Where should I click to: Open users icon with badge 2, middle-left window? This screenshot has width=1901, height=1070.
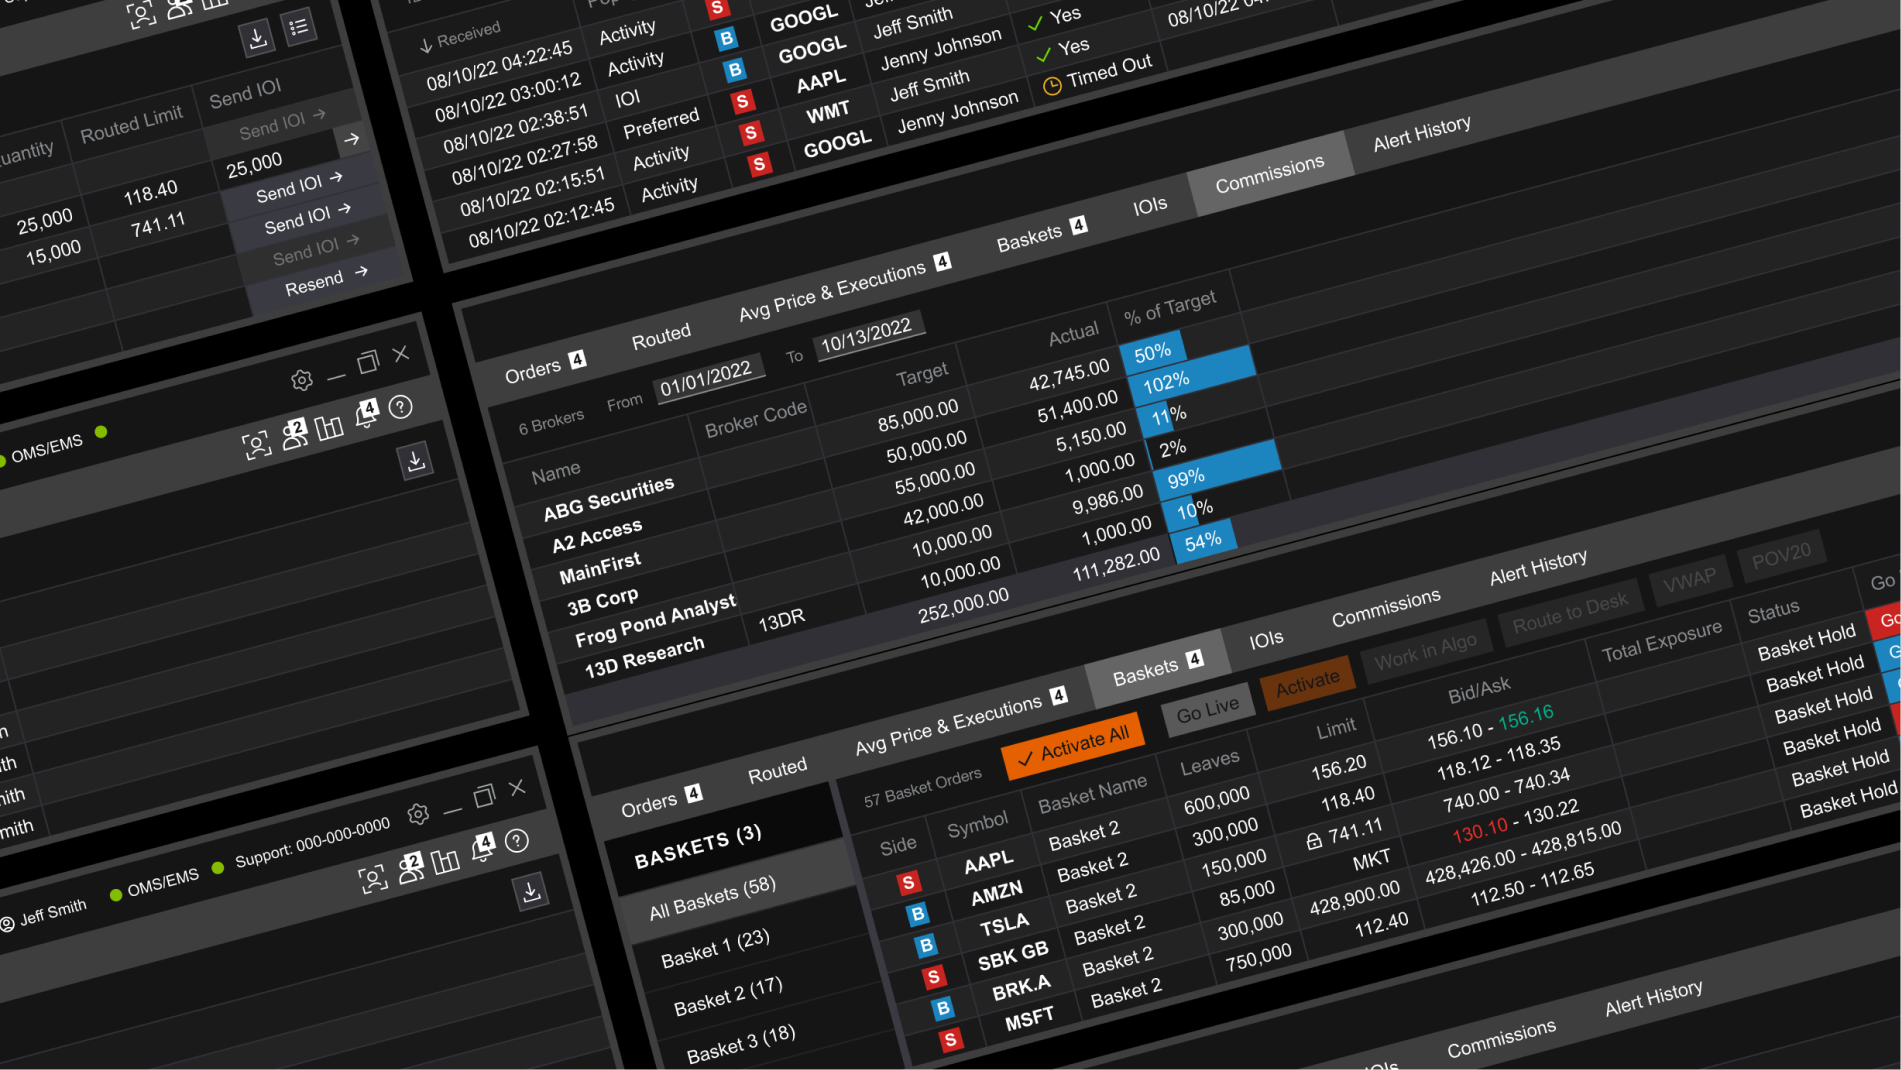(294, 434)
